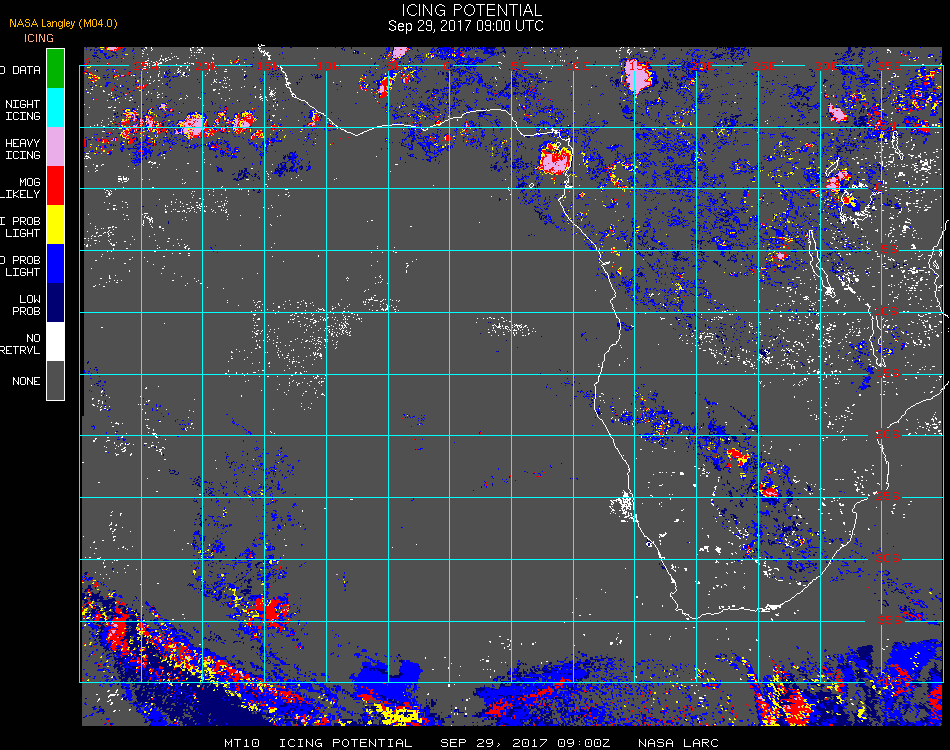Click the white NO RETRVL legend swatch

(55, 342)
